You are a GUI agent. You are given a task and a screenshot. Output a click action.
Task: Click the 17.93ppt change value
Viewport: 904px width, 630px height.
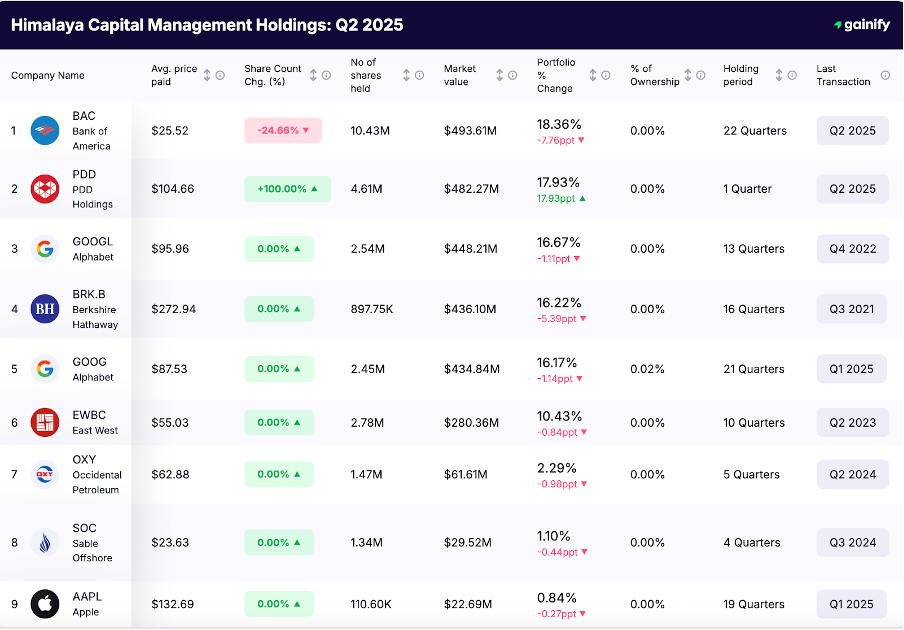point(556,198)
